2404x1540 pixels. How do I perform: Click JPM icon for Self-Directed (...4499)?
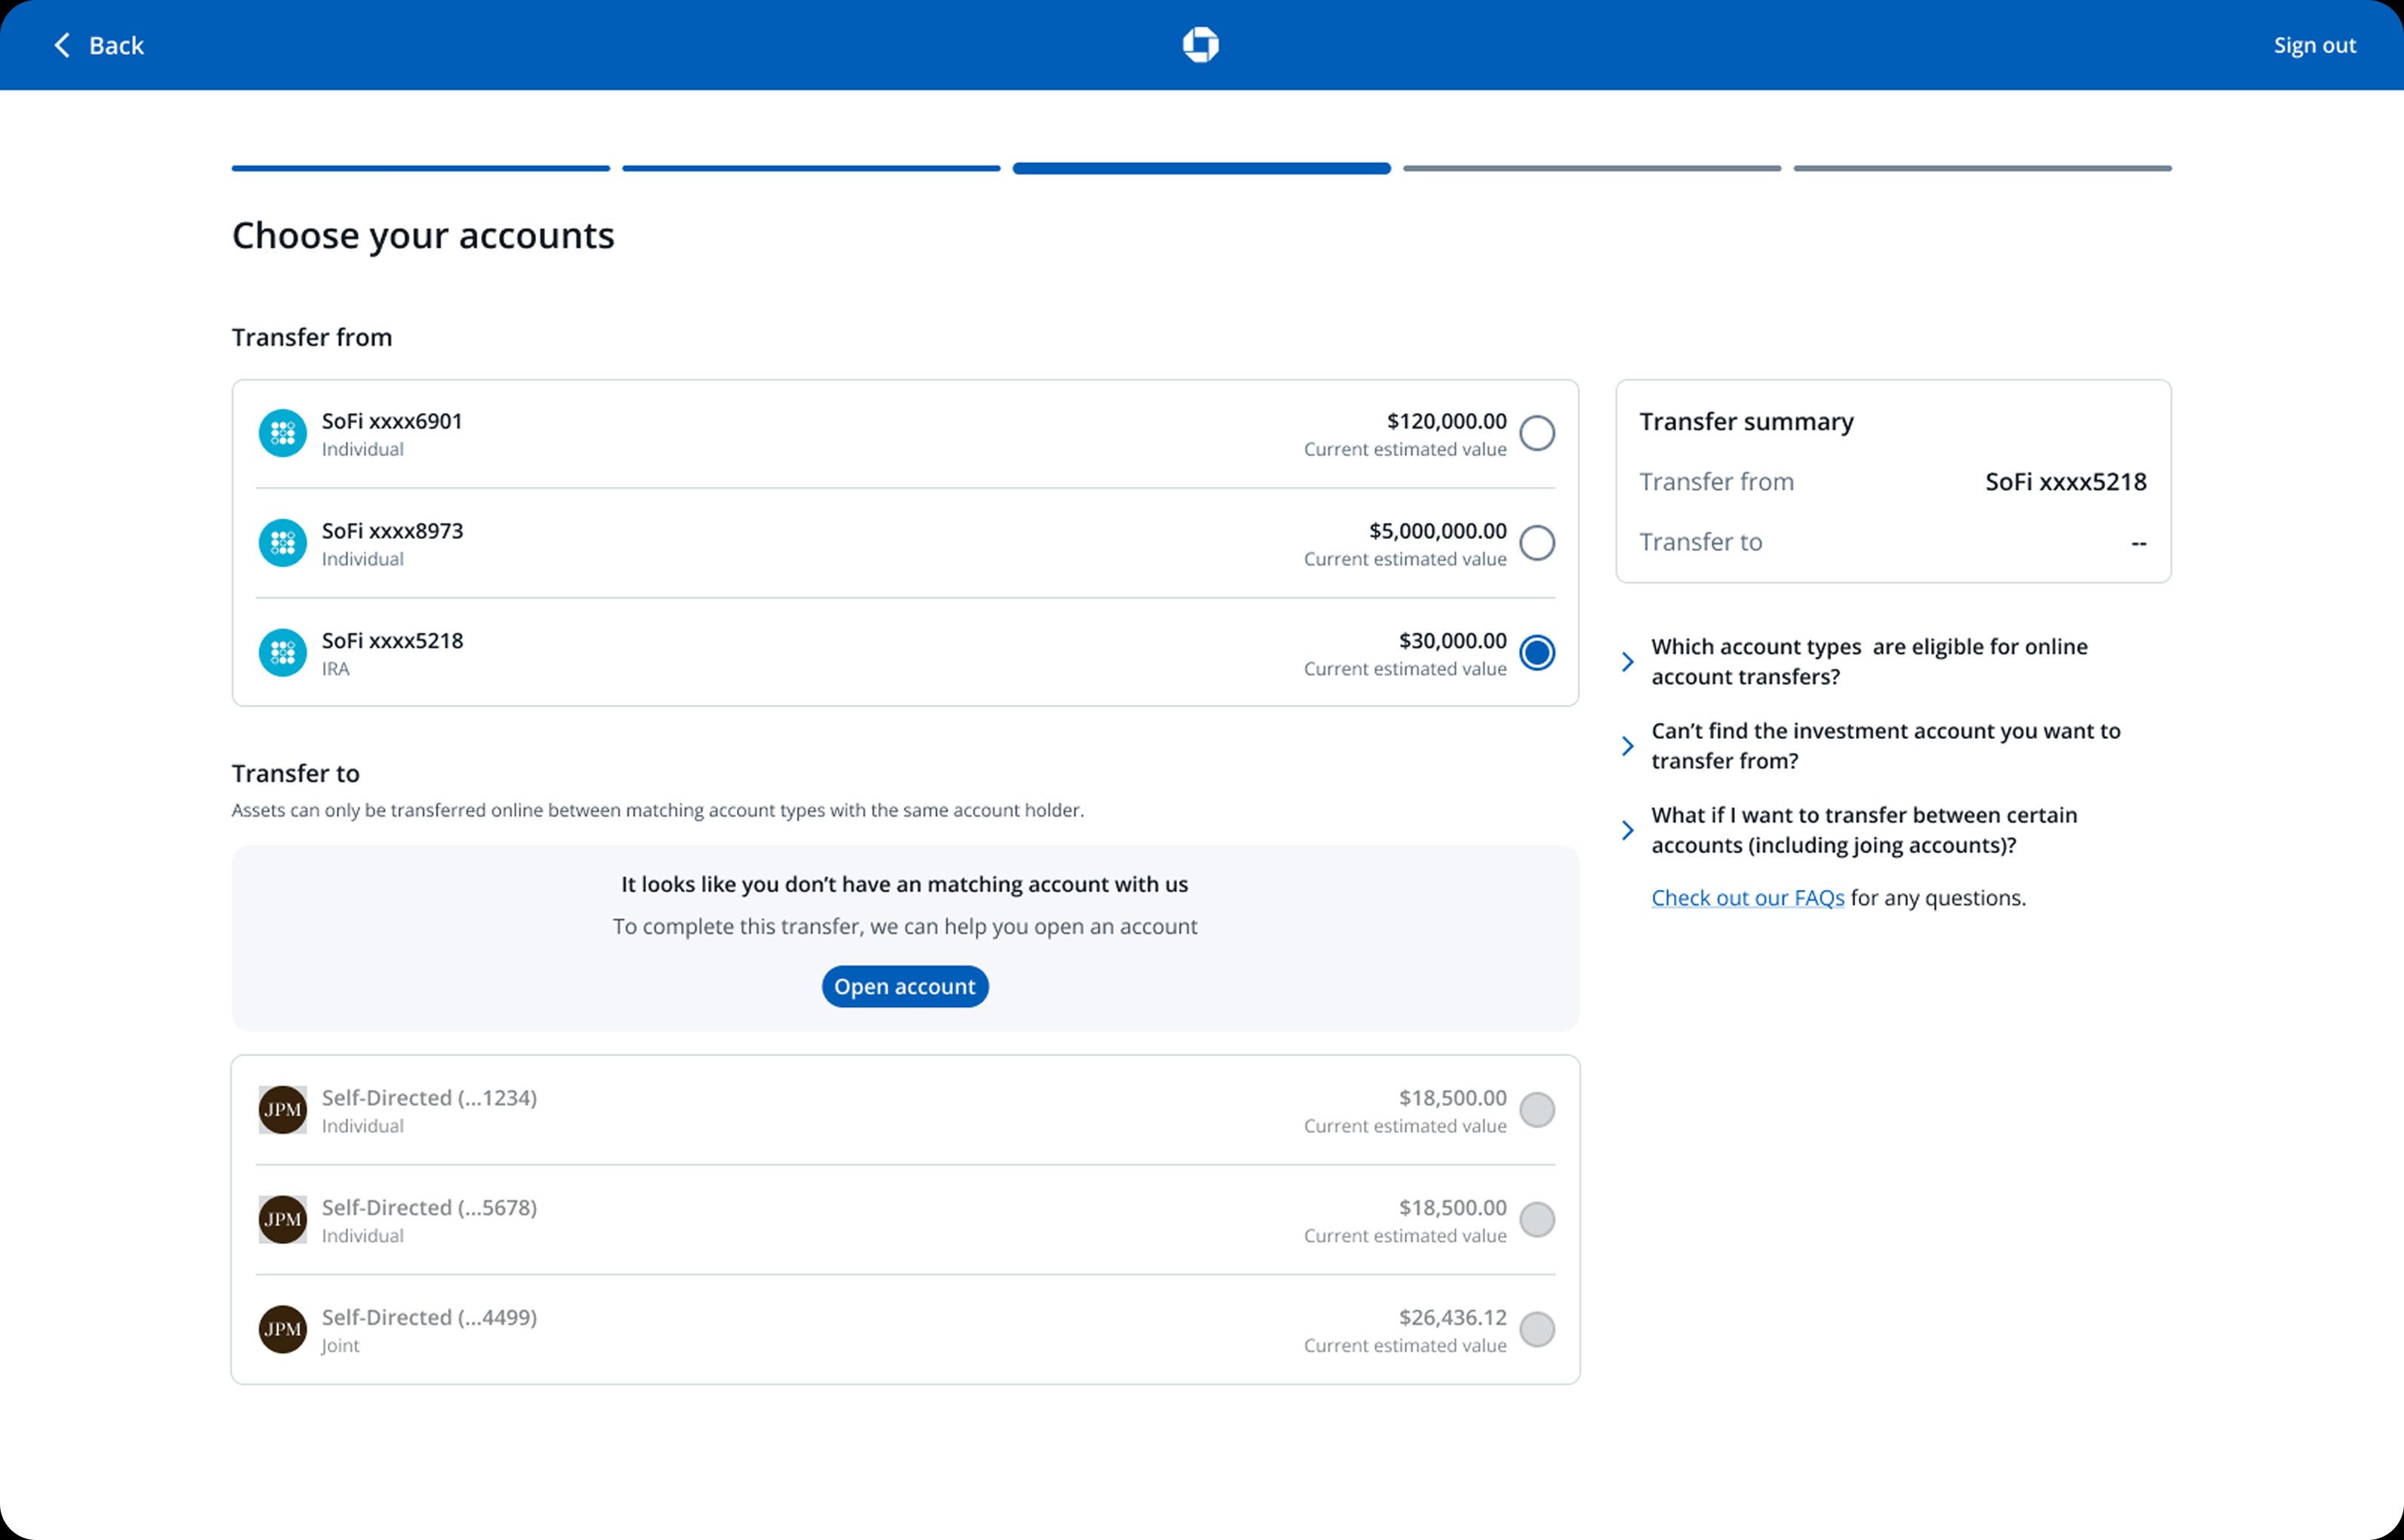(x=283, y=1330)
